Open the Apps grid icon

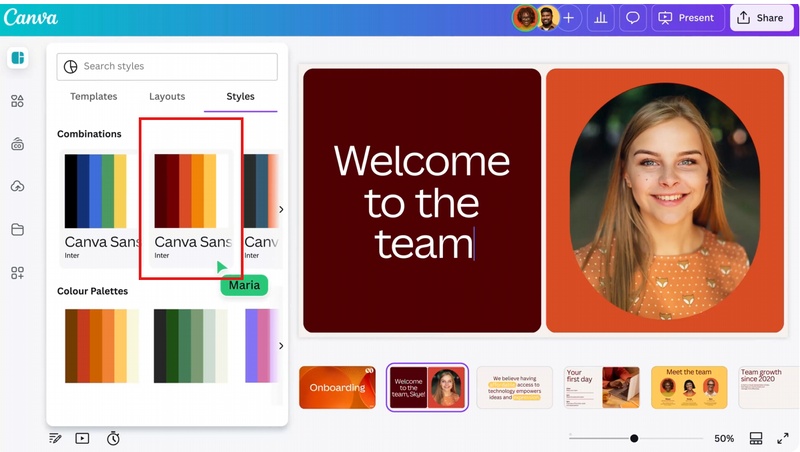coord(17,273)
